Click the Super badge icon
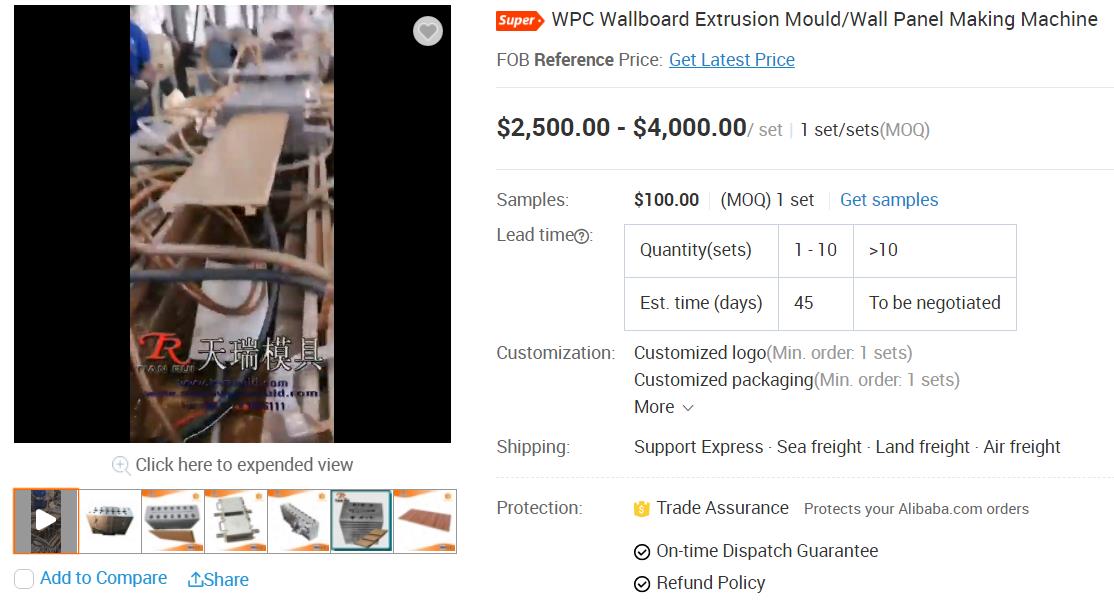This screenshot has height=609, width=1114. [519, 21]
